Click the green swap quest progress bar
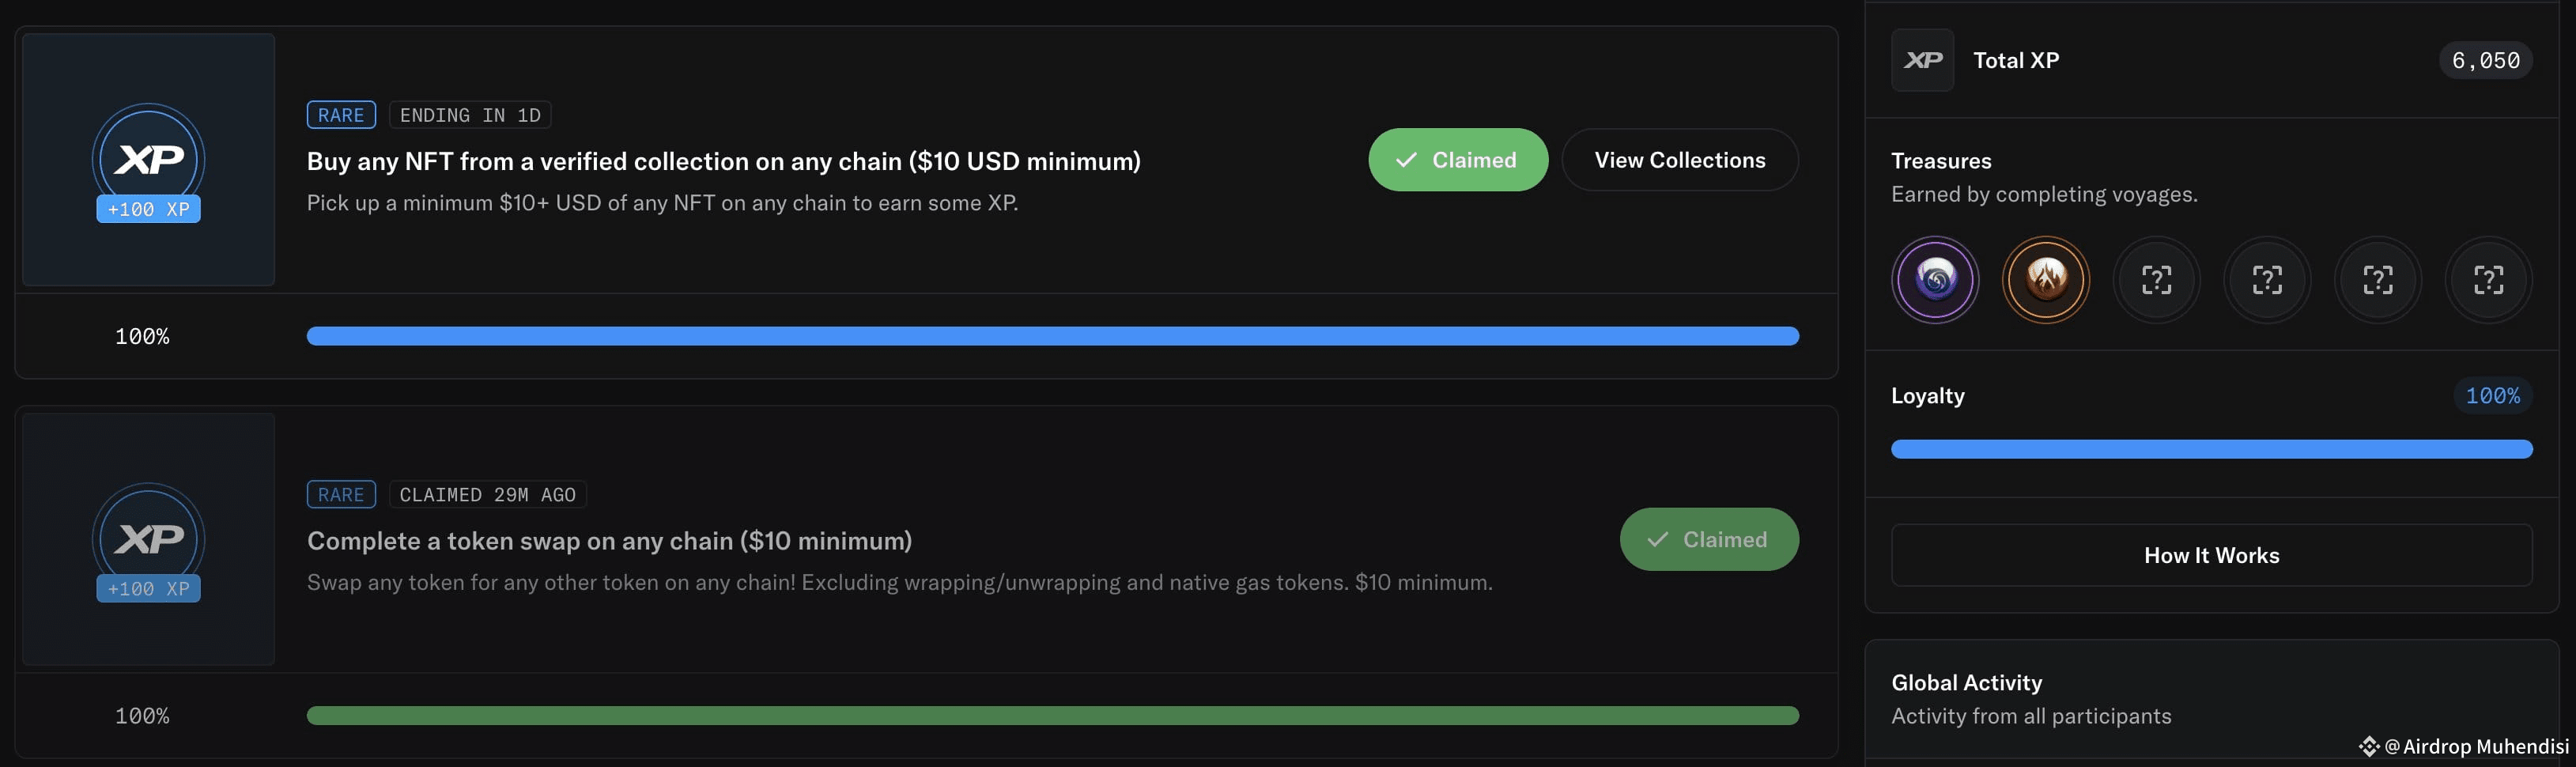Viewport: 2576px width, 767px height. (x=1052, y=715)
